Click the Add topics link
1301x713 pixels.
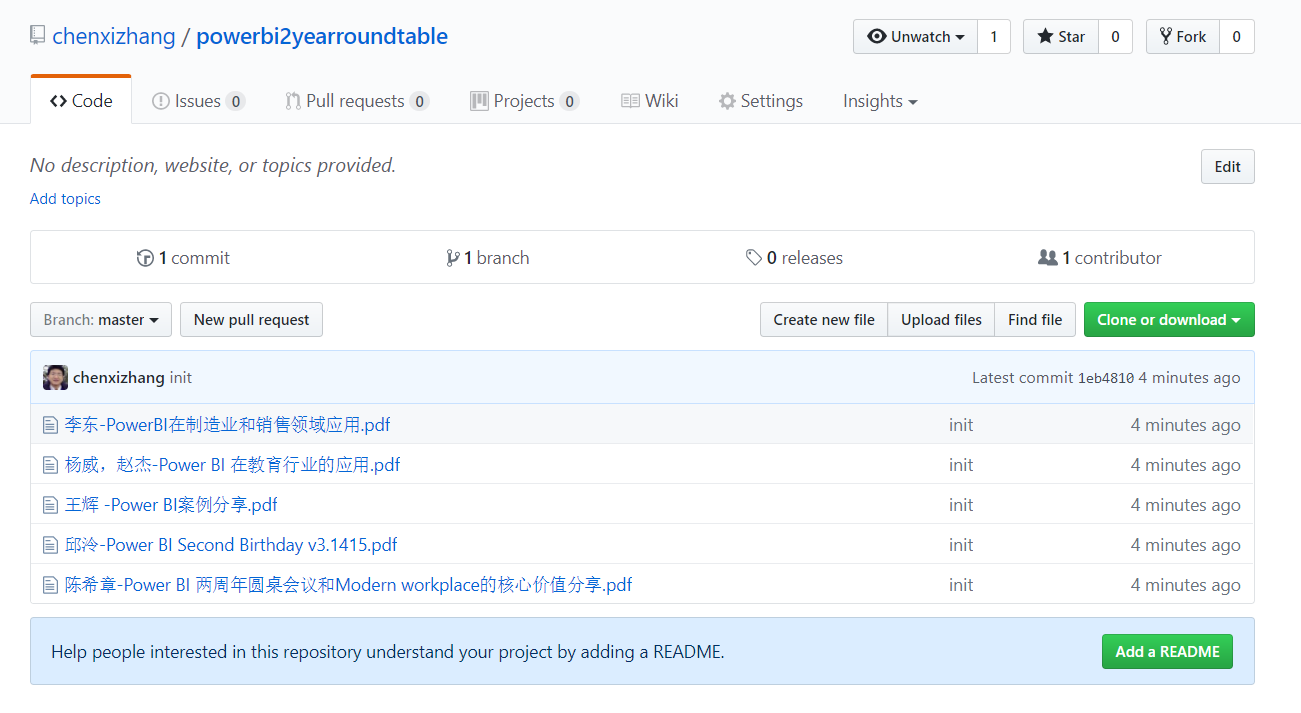point(65,199)
